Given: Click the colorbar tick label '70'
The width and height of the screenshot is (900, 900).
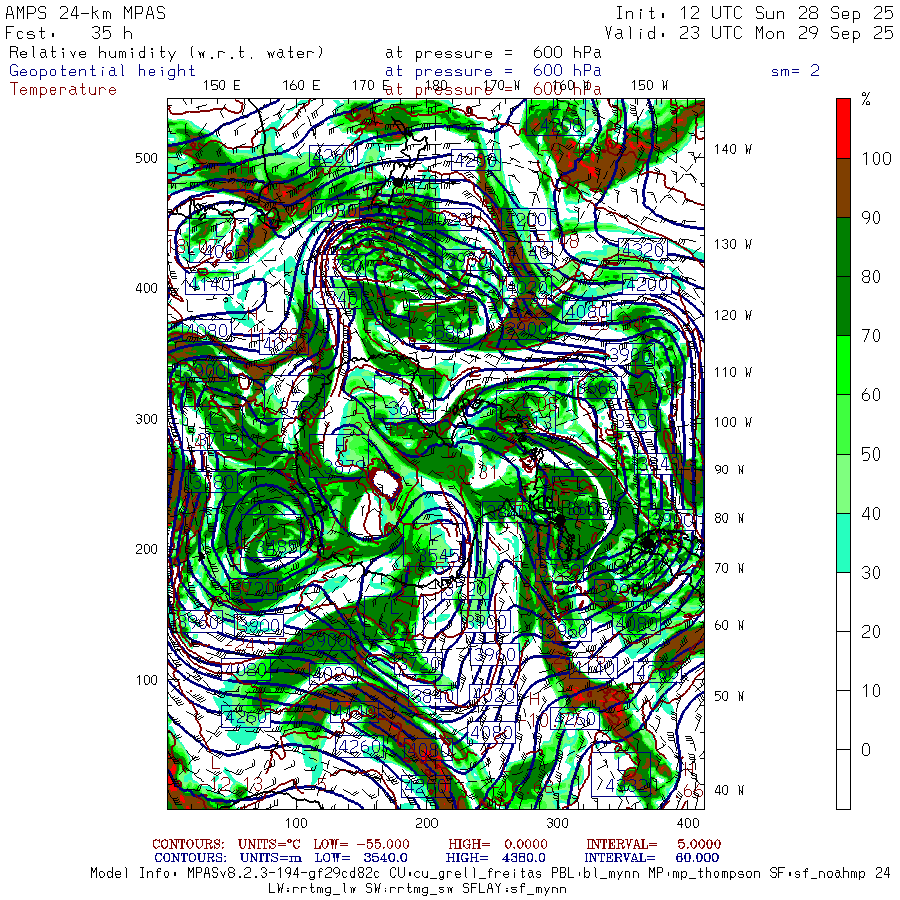Looking at the screenshot, I should coord(871,336).
